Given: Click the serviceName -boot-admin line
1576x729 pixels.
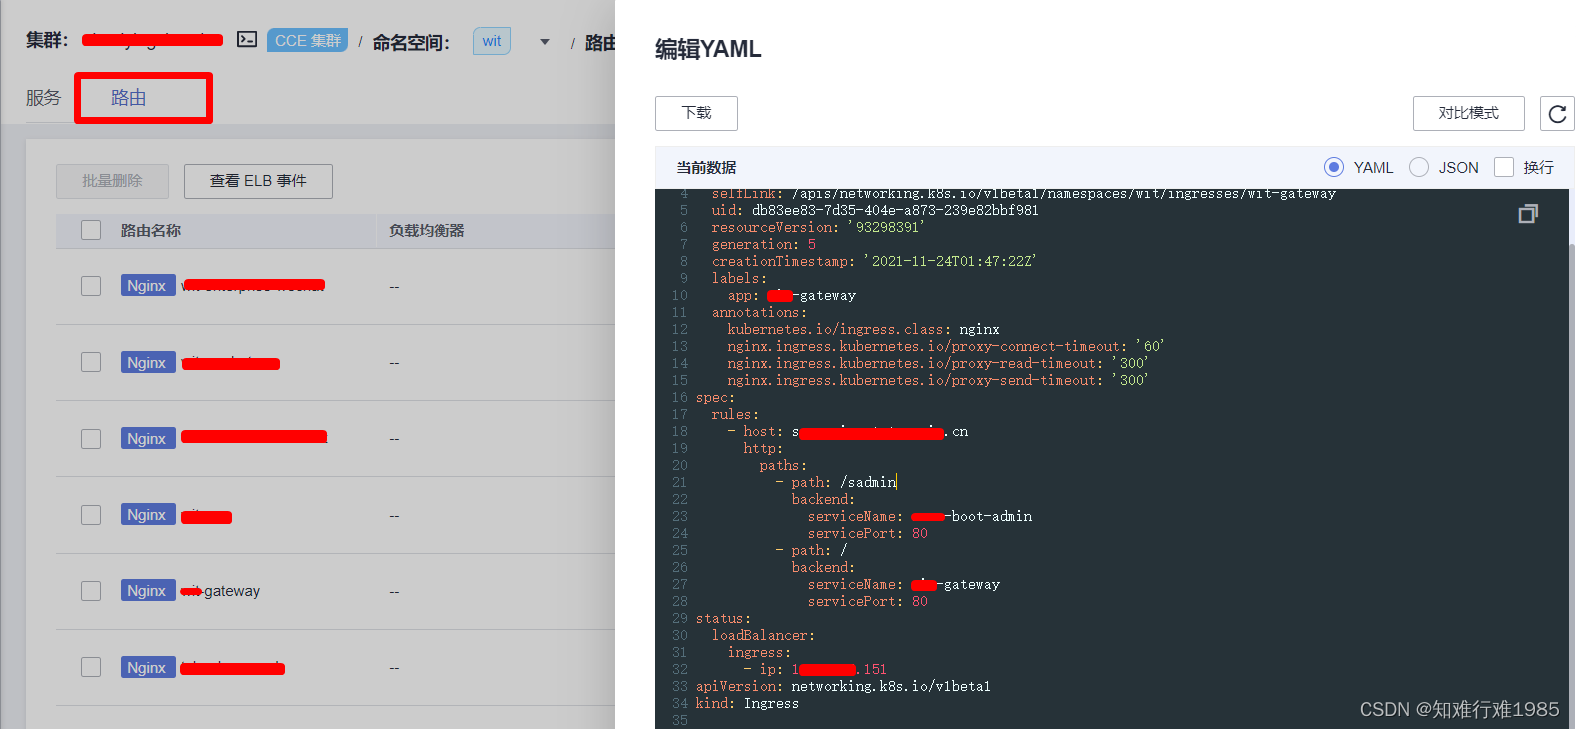Looking at the screenshot, I should (920, 516).
